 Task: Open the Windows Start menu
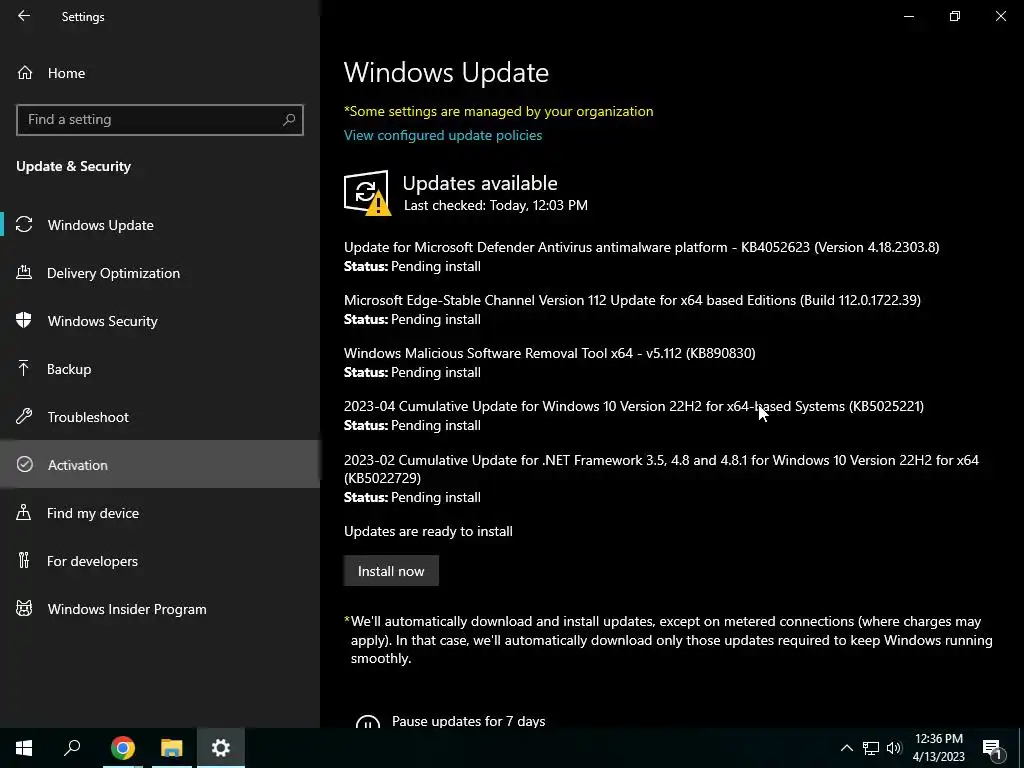click(x=24, y=748)
